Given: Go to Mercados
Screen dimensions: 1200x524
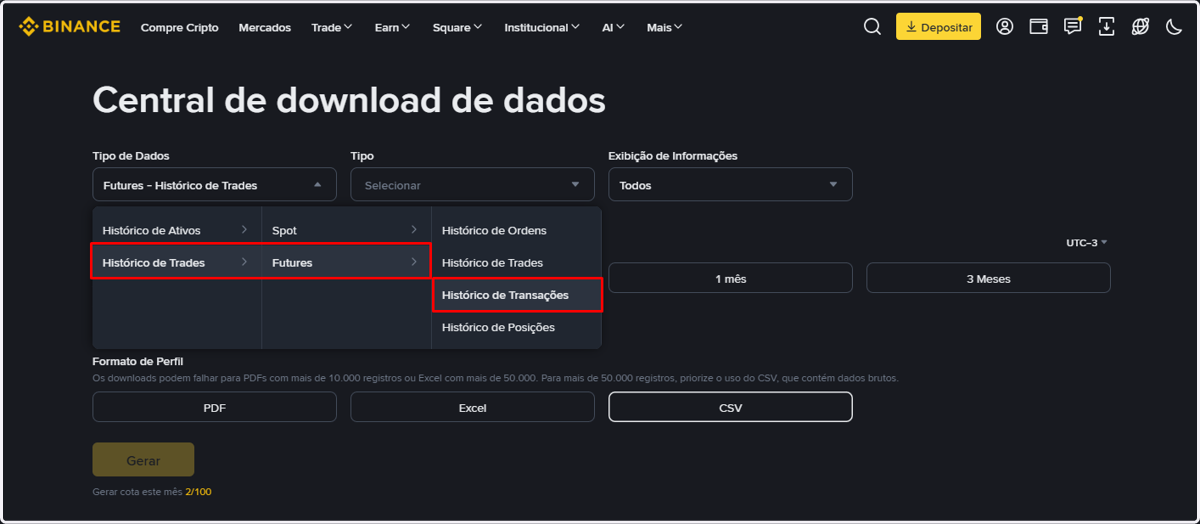Looking at the screenshot, I should 265,28.
